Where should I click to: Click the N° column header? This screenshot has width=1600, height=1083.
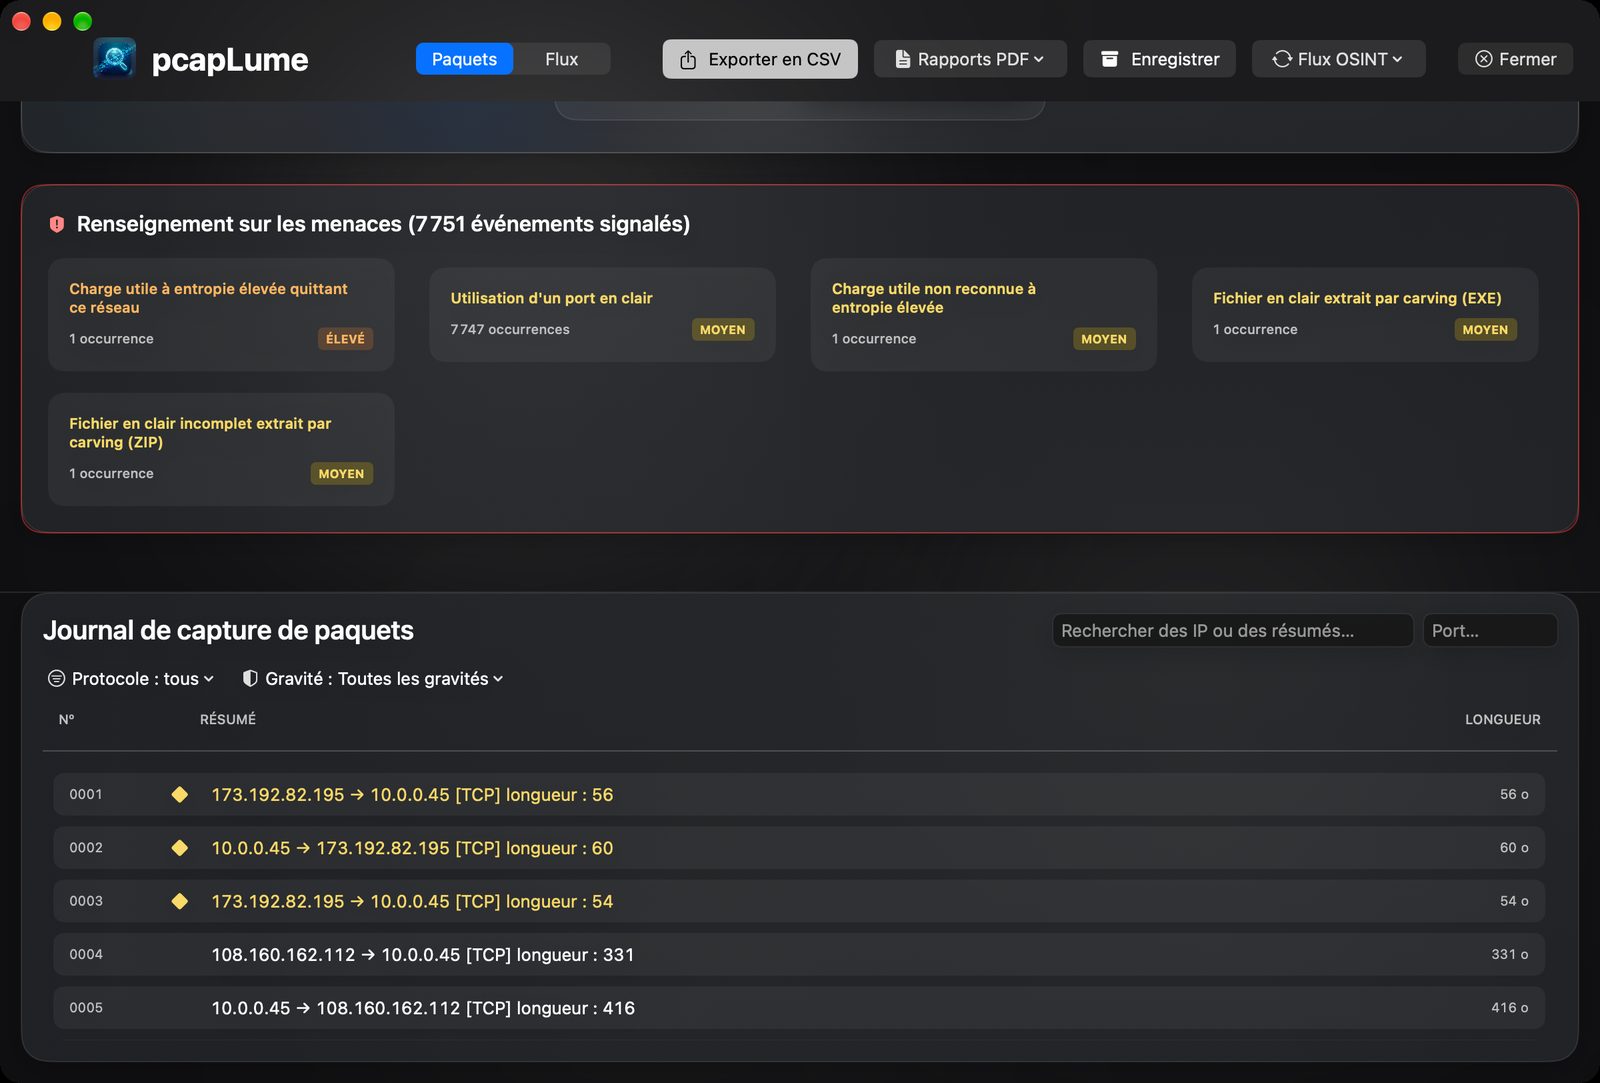(67, 720)
